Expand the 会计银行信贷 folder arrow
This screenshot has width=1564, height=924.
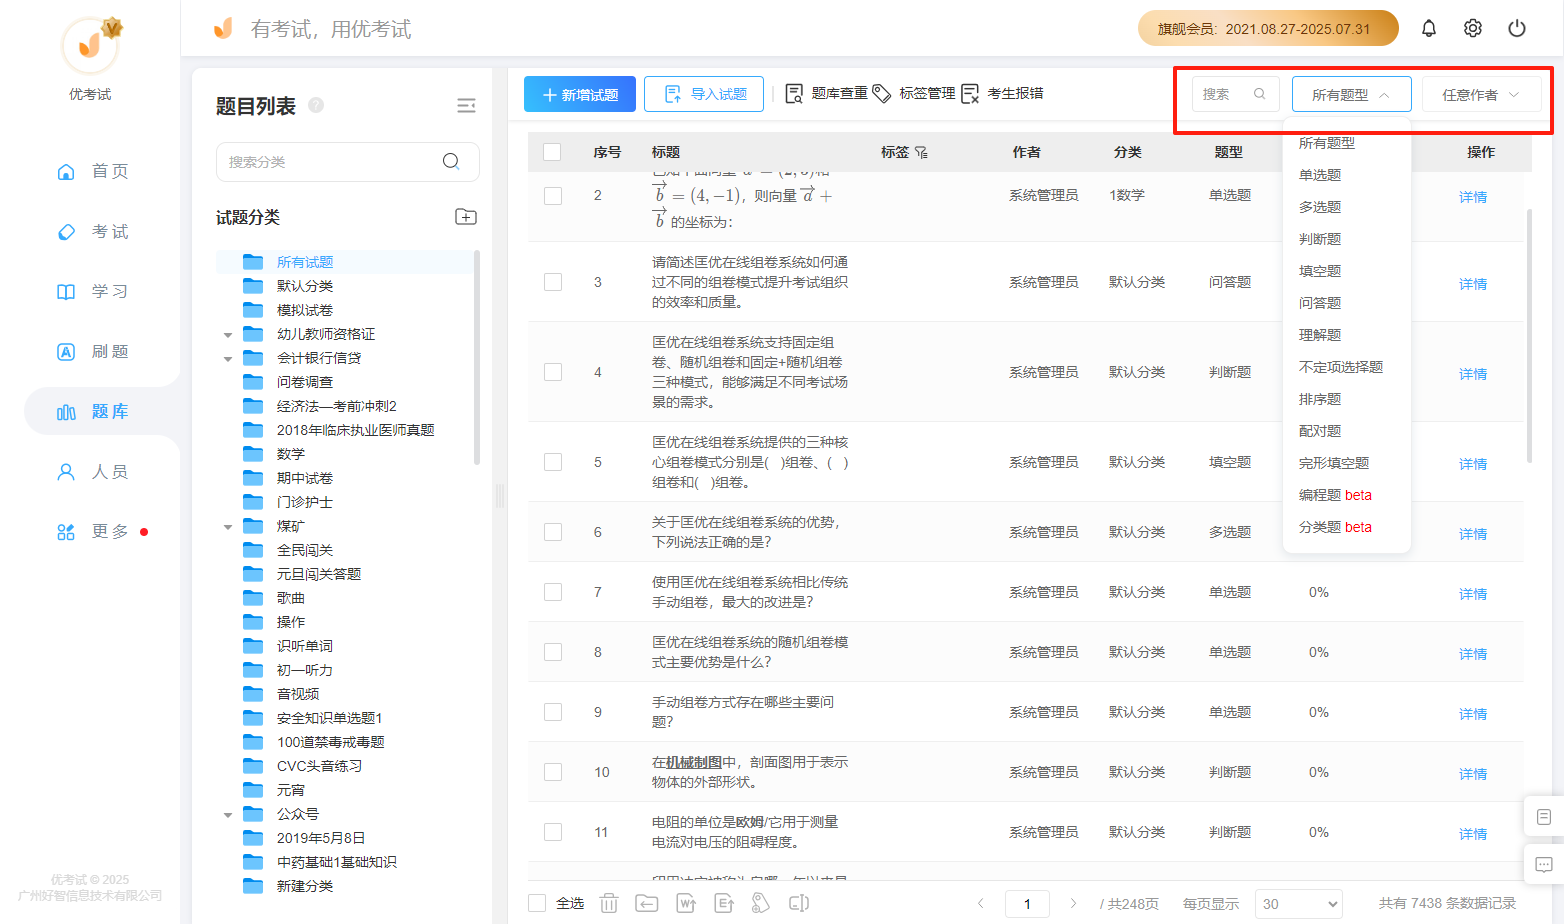[x=228, y=359]
